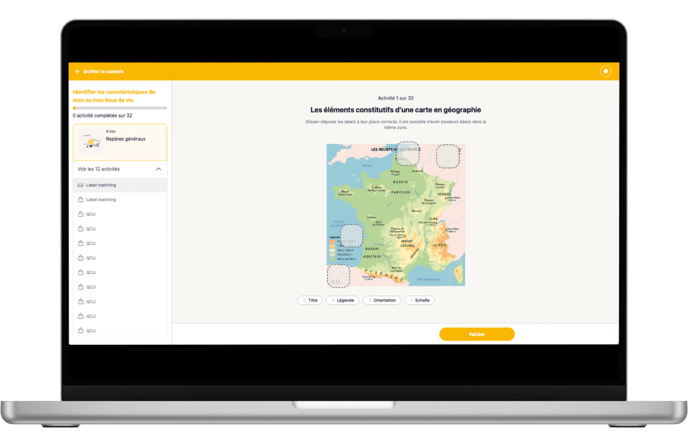Click the drag handle on the Echelle label
This screenshot has height=446, width=688.
coord(412,300)
